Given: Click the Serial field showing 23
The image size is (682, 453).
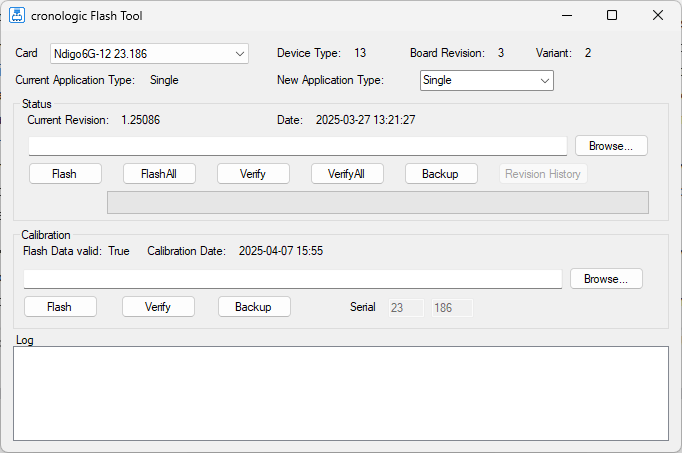Looking at the screenshot, I should tap(406, 308).
